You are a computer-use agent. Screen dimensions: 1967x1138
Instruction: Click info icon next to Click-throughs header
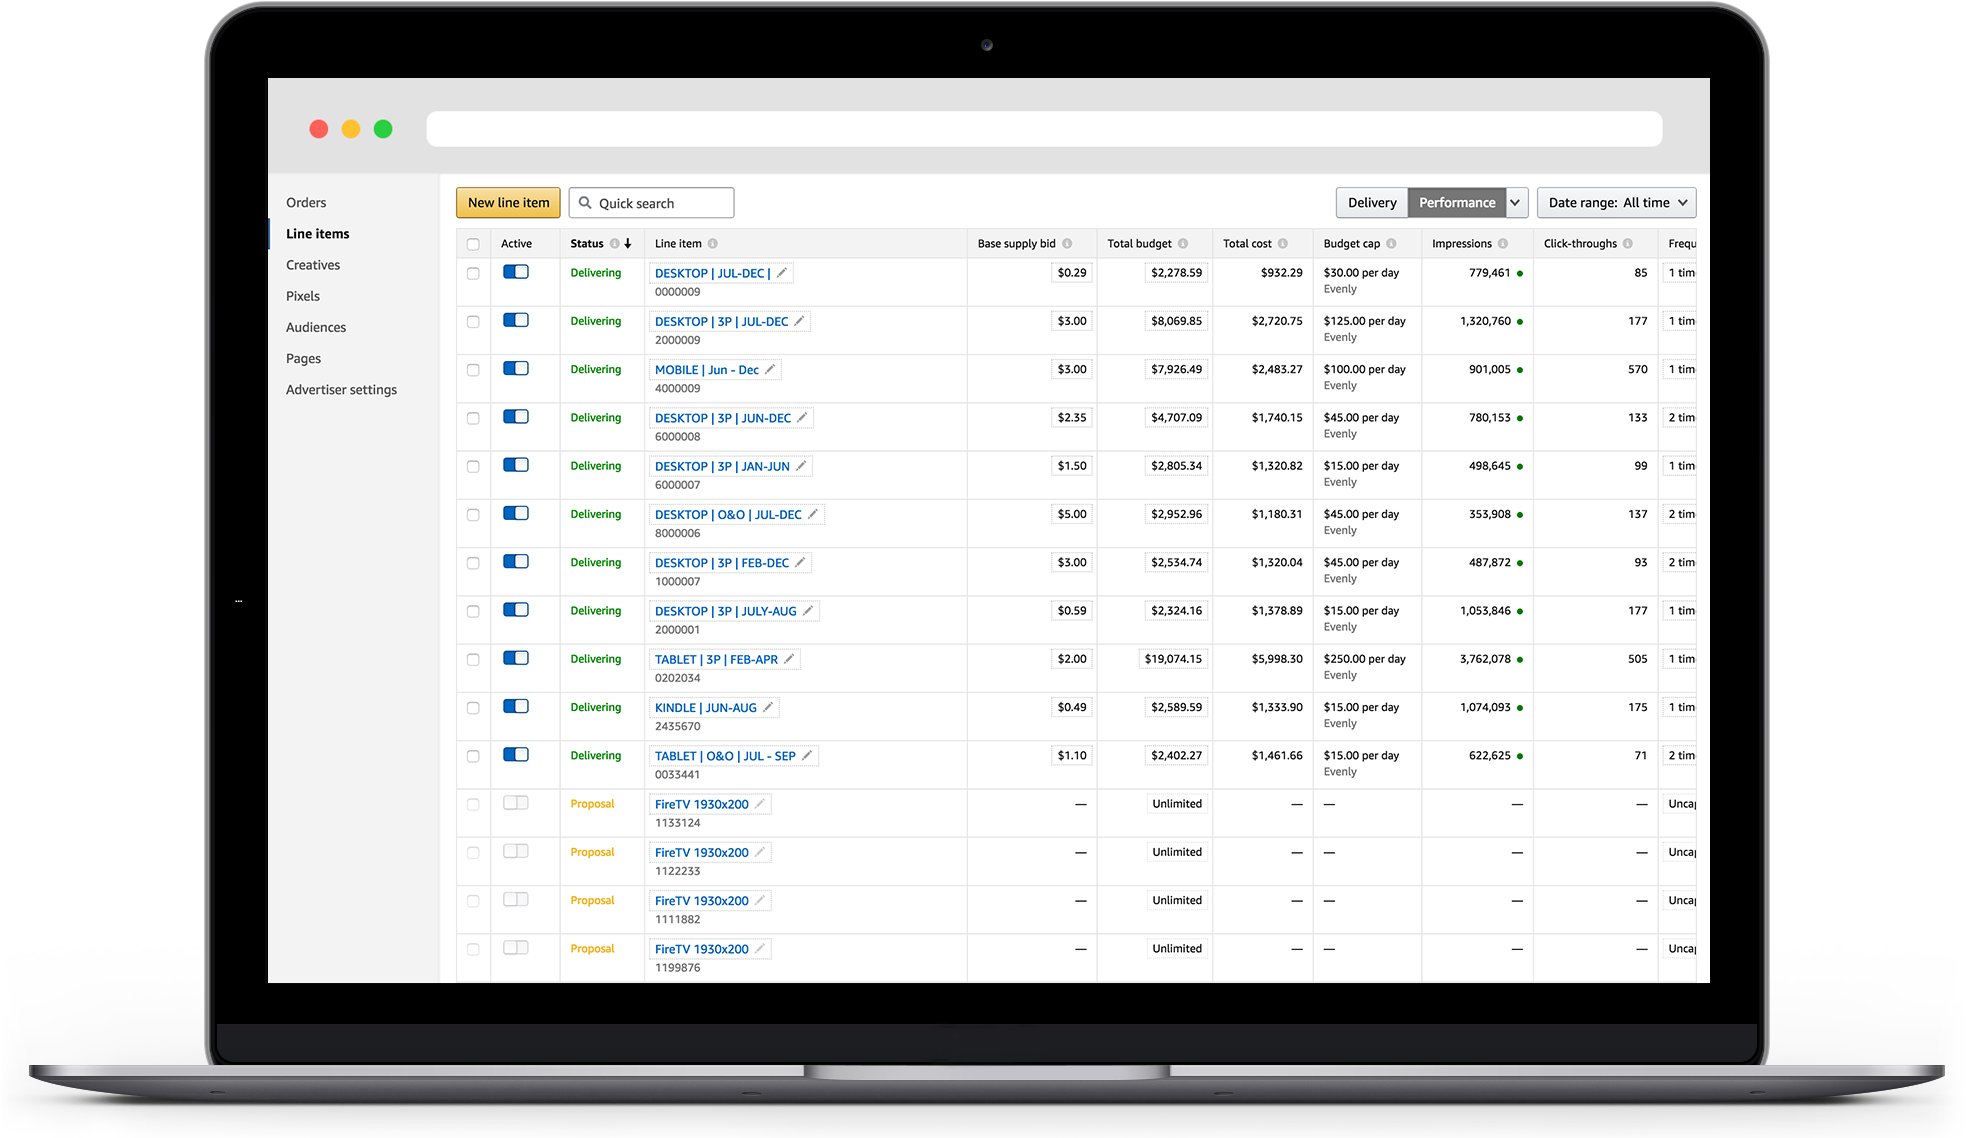click(x=1628, y=244)
